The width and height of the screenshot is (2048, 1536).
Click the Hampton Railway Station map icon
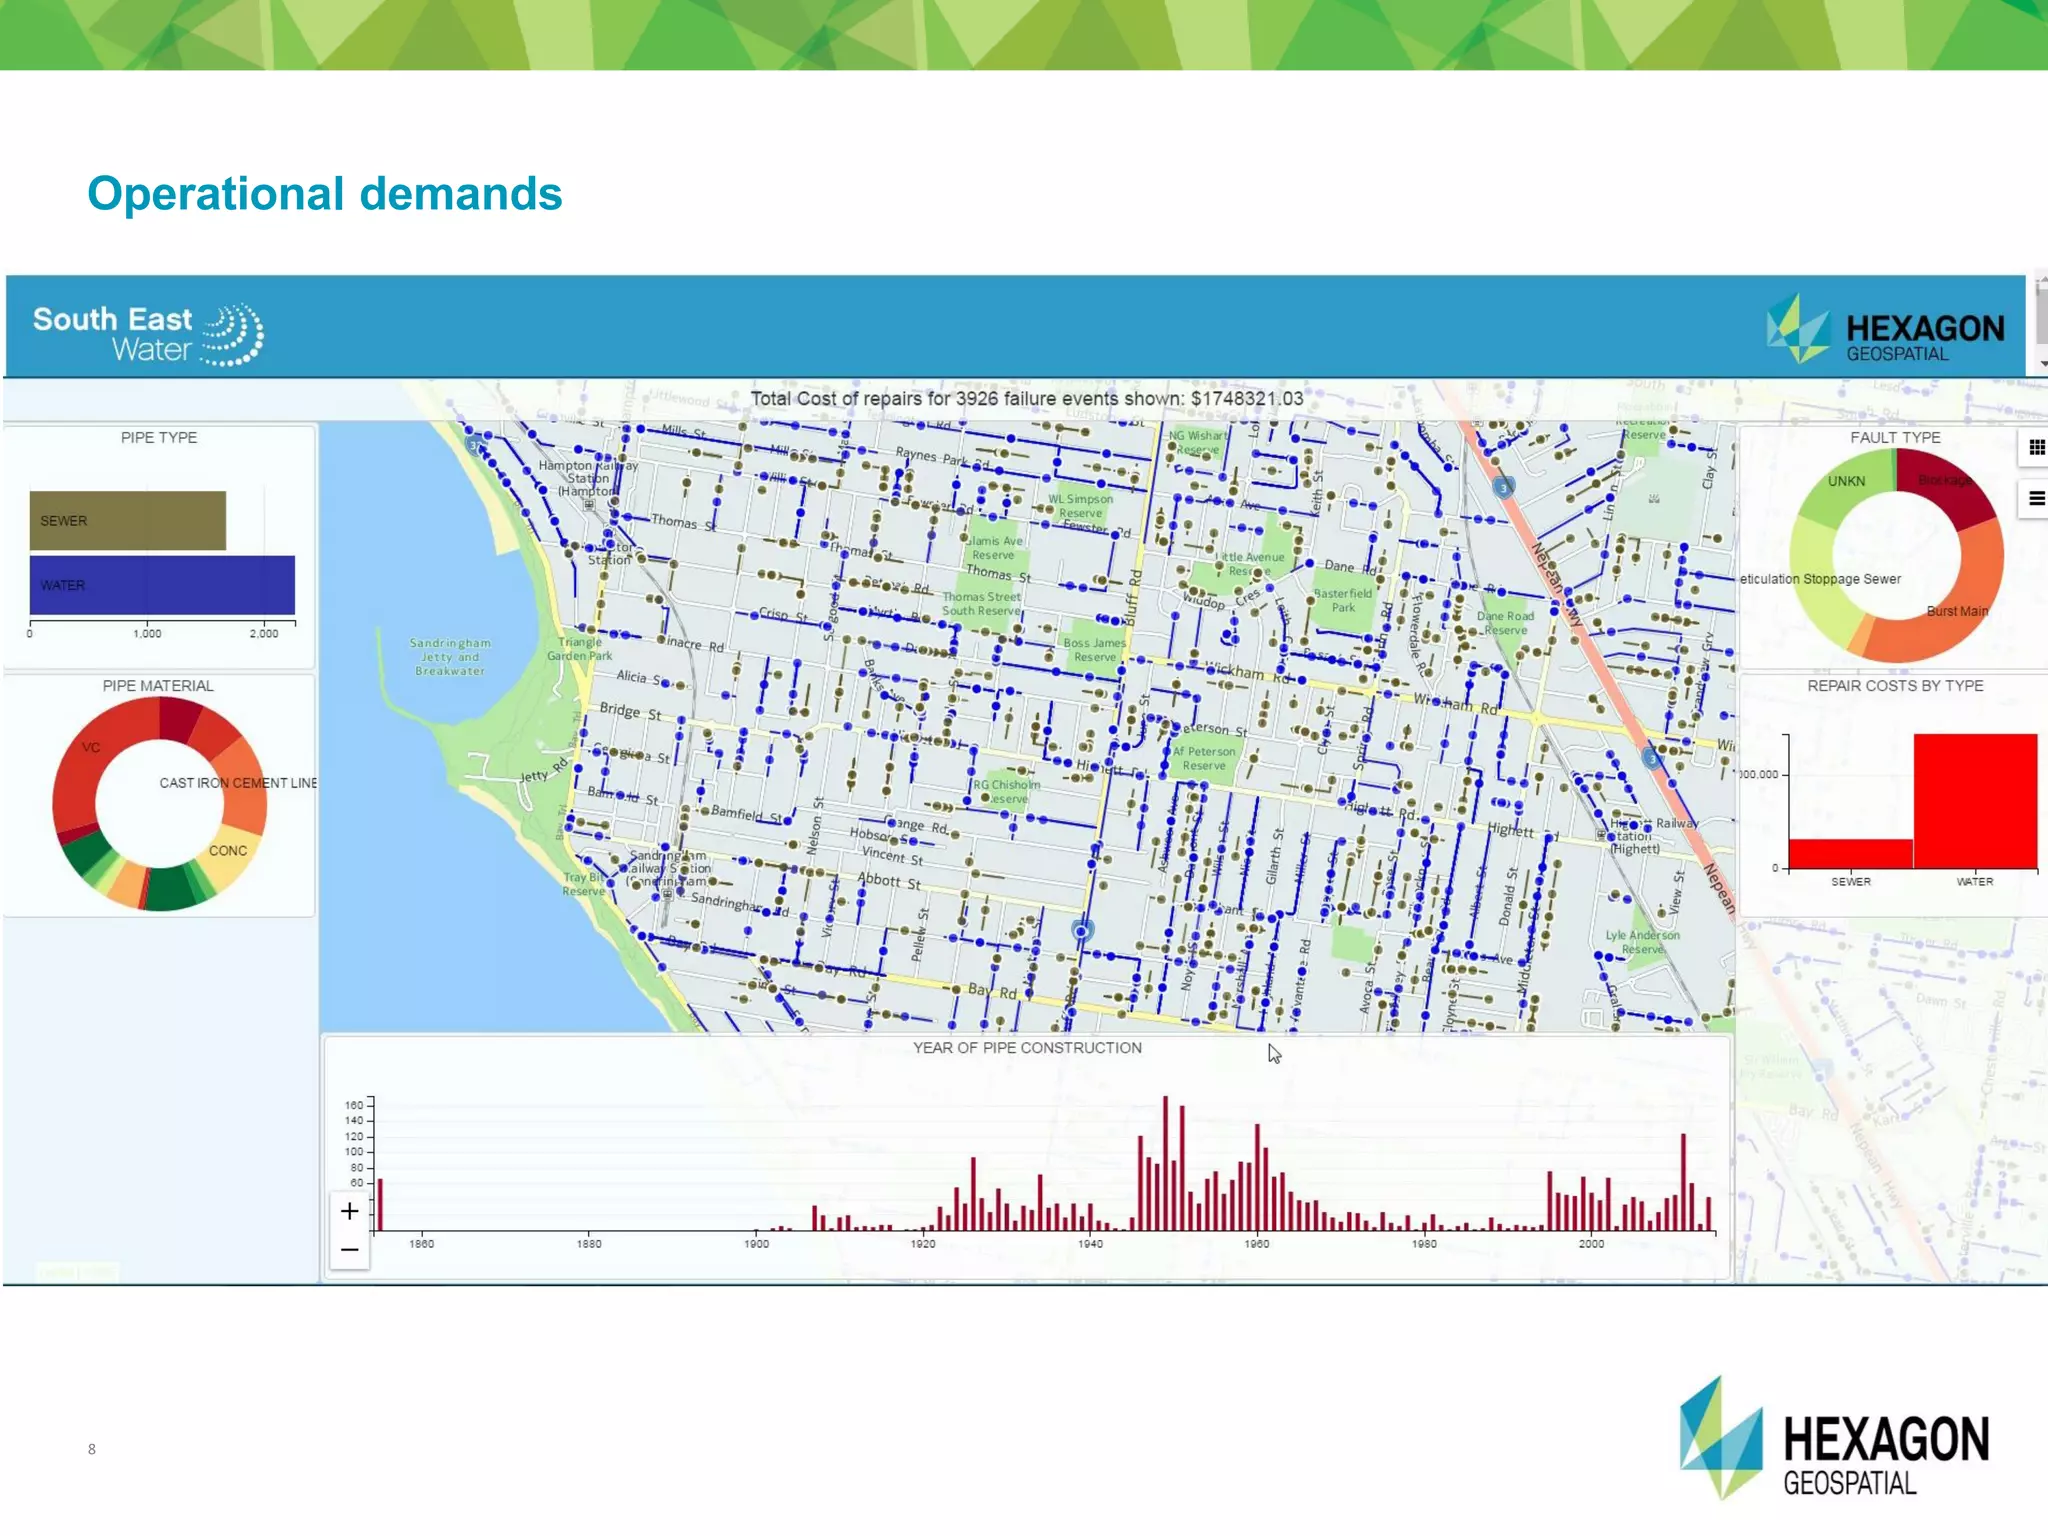pos(589,505)
